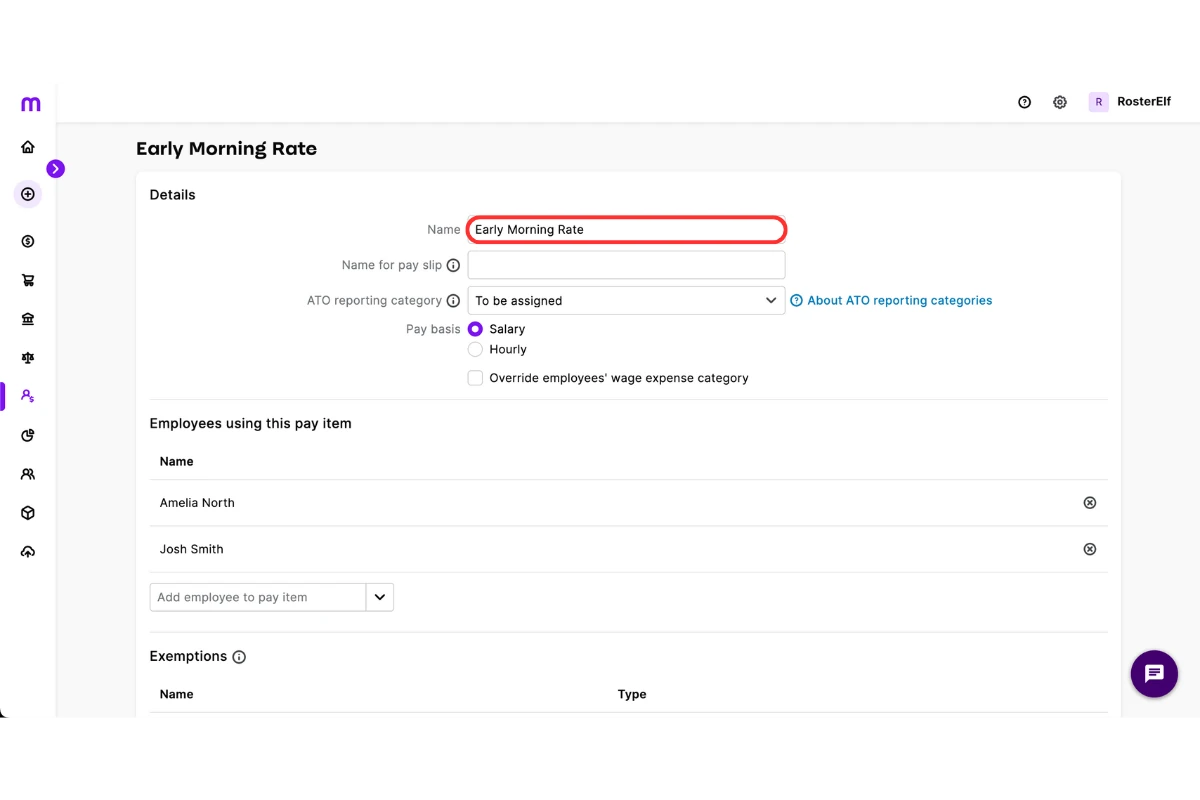
Task: Show info for ATO reporting category
Action: click(453, 301)
